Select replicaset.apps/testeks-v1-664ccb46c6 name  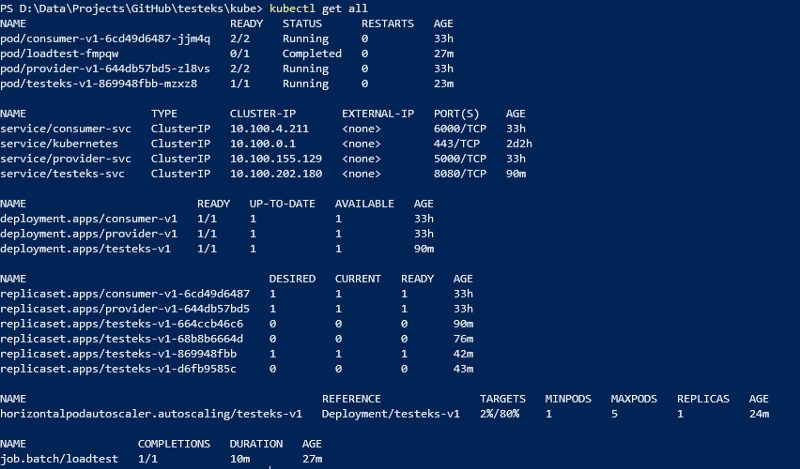121,324
